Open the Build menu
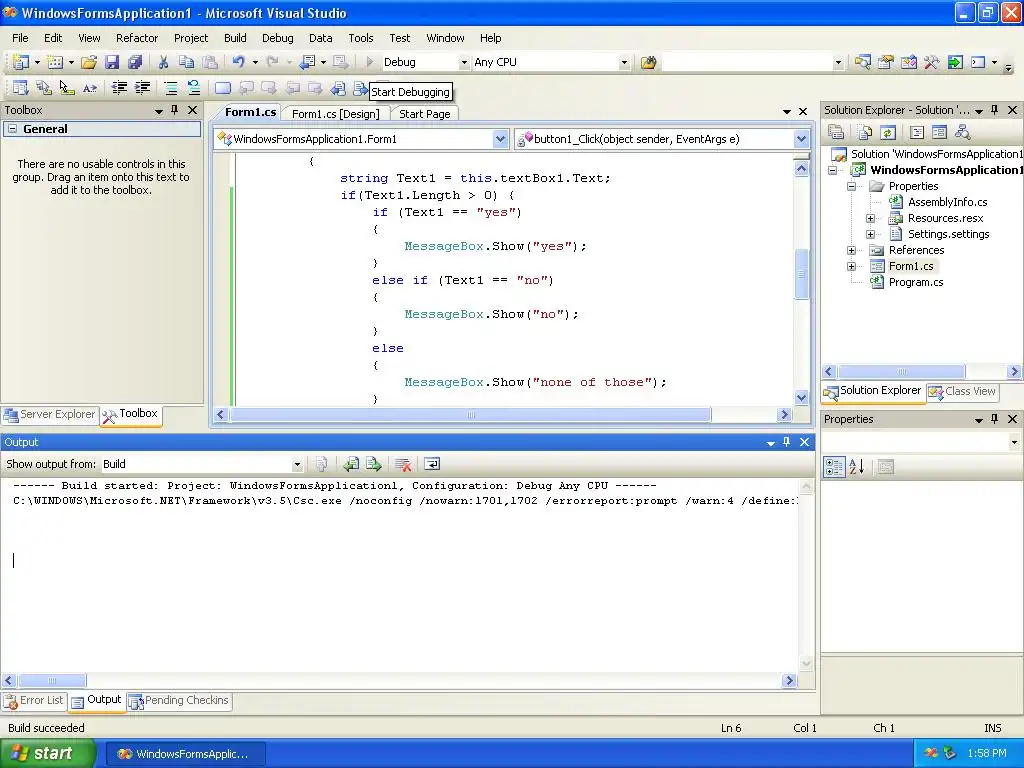Screen dimensions: 1024x768 coord(235,38)
